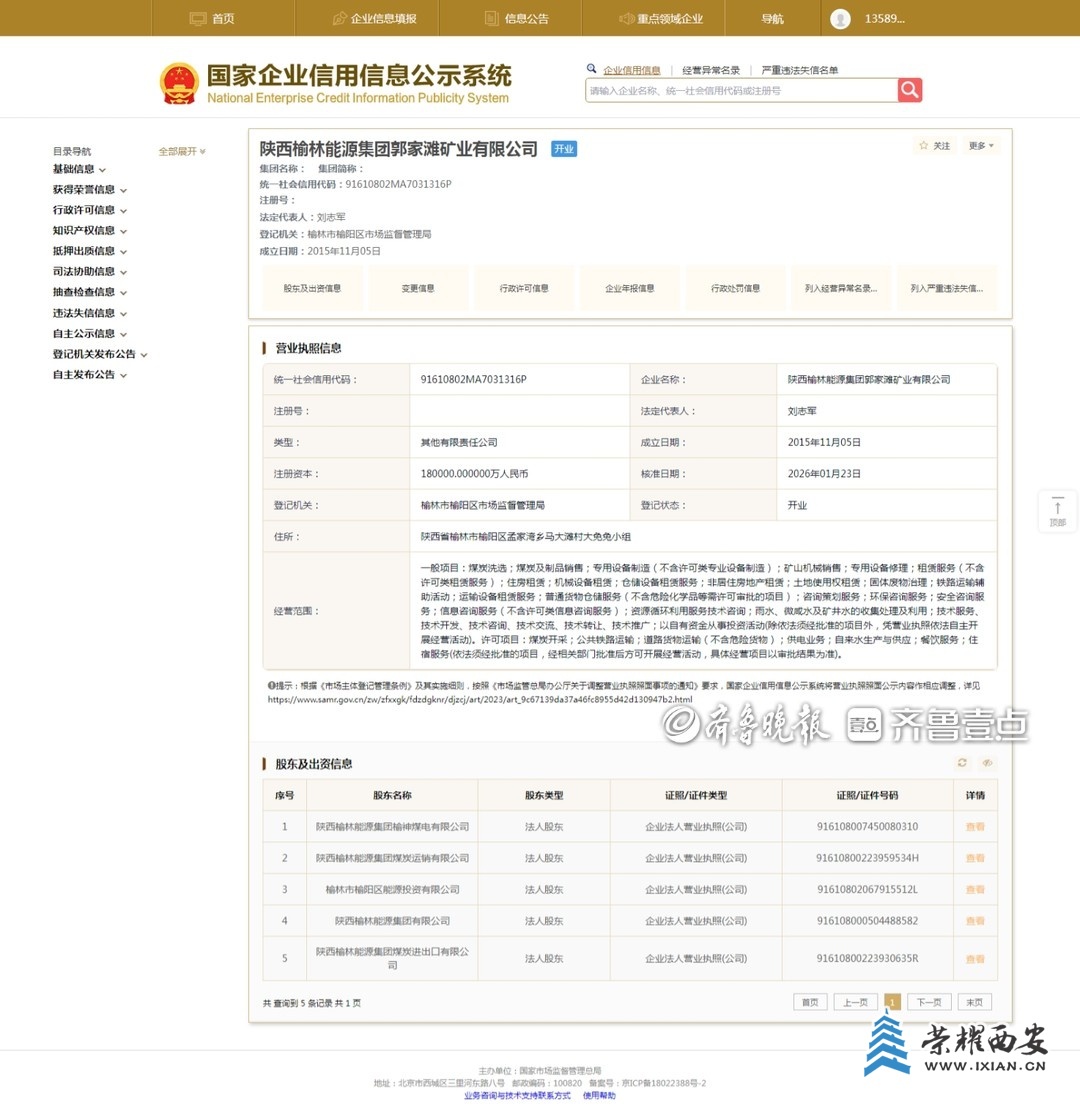Click the 关注 follow button

(934, 146)
